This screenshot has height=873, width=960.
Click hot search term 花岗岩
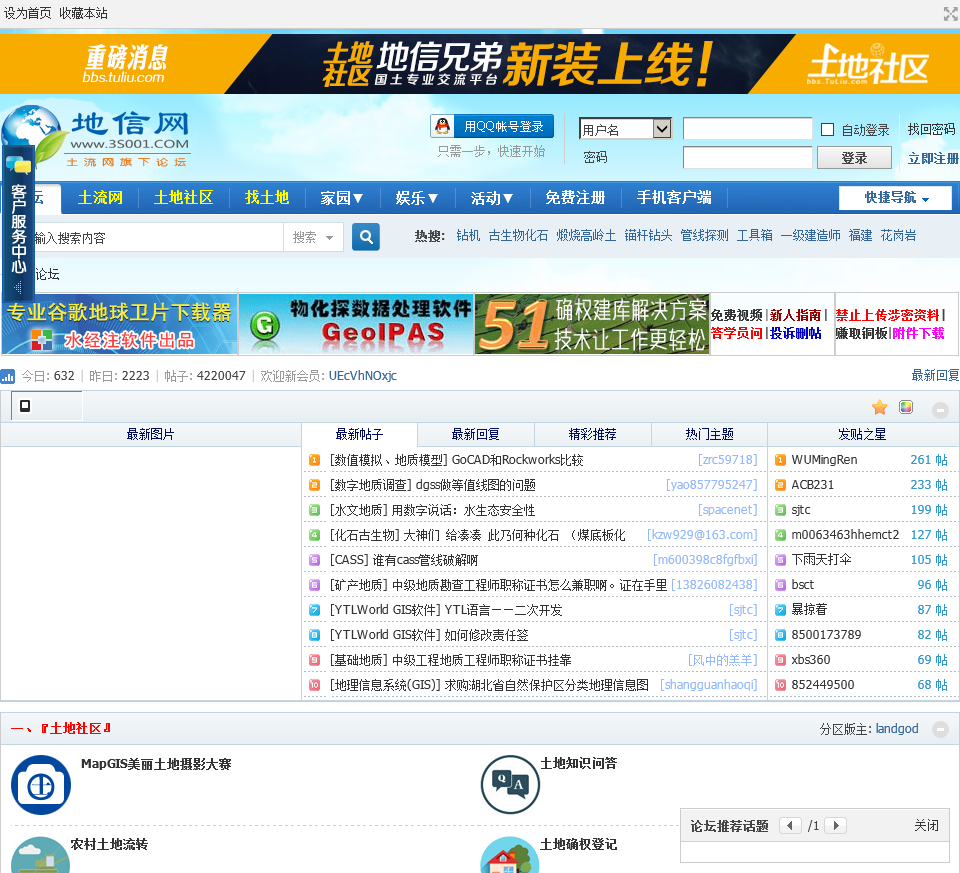[898, 236]
